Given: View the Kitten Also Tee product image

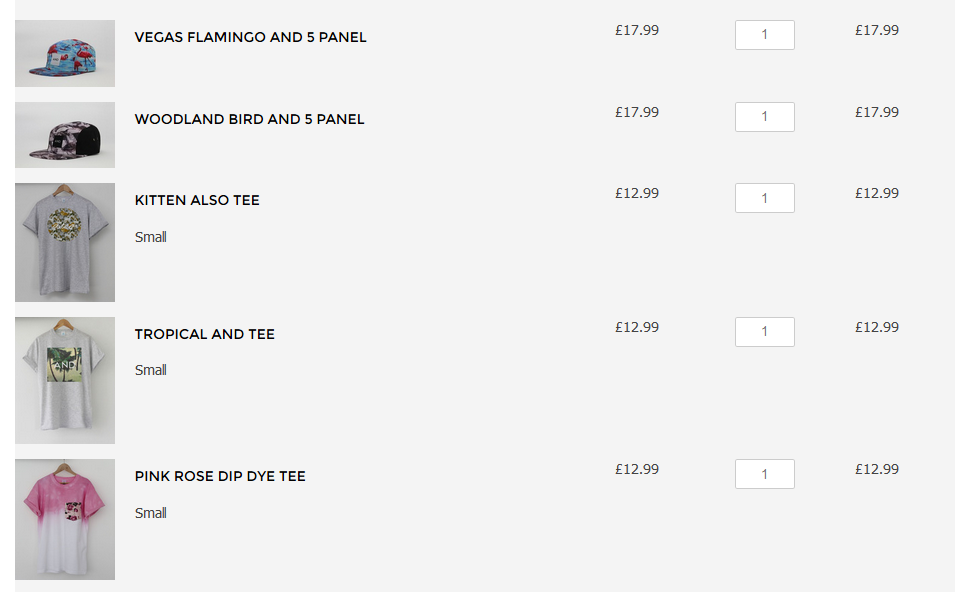Looking at the screenshot, I should (65, 242).
